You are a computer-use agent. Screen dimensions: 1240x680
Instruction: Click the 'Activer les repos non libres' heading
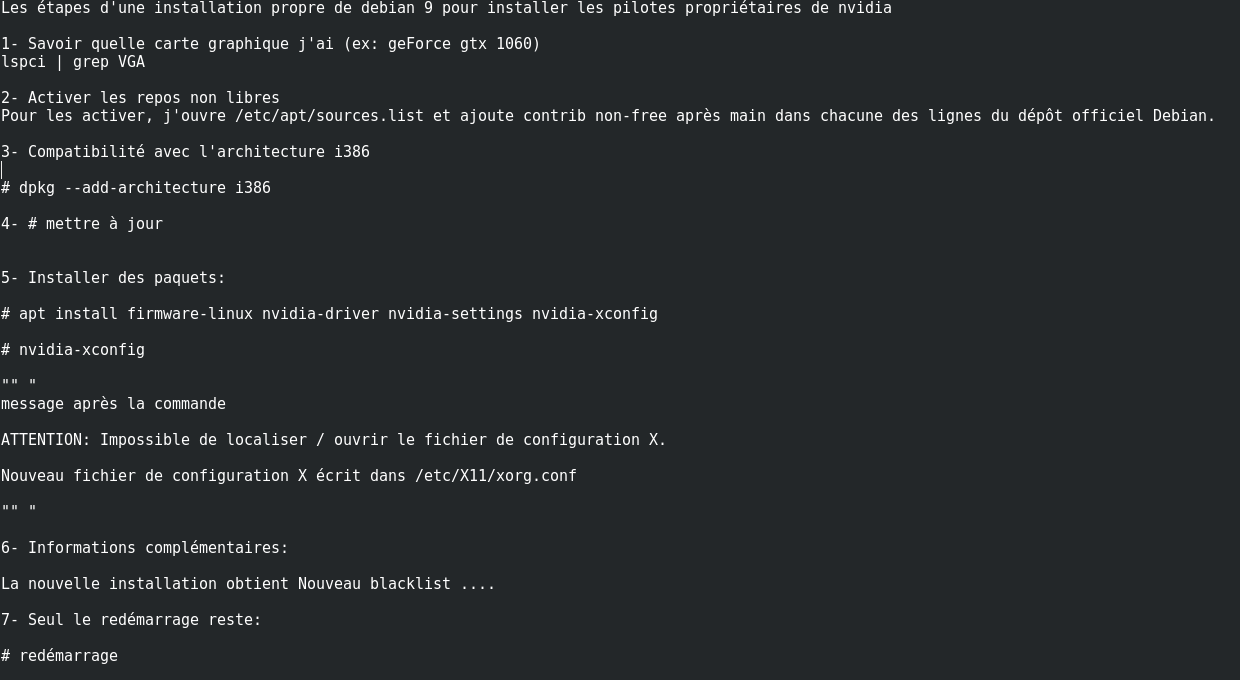coord(140,98)
